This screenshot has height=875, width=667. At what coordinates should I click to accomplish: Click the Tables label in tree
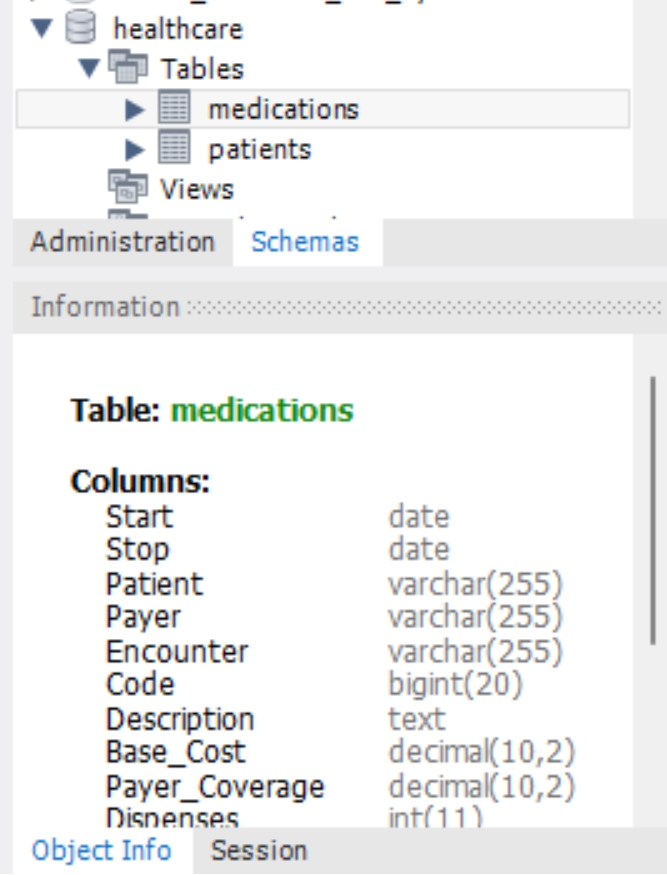(203, 69)
